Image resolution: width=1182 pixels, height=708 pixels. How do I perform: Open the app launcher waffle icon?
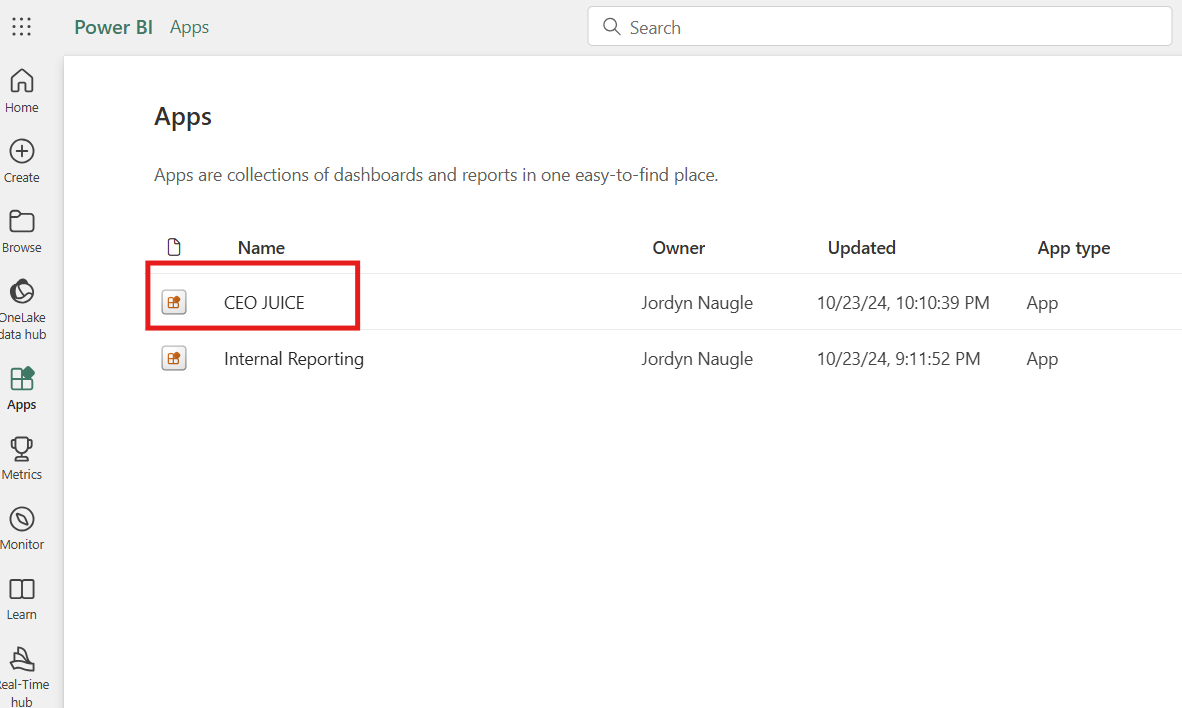[x=22, y=27]
